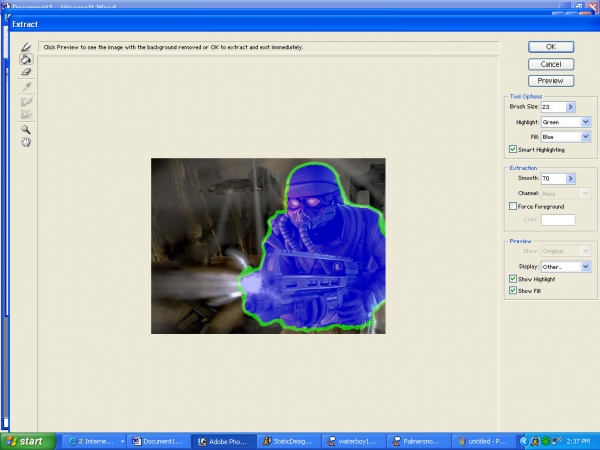The width and height of the screenshot is (600, 450).
Task: Switch to untitled Paint taskbar item
Action: tap(484, 441)
